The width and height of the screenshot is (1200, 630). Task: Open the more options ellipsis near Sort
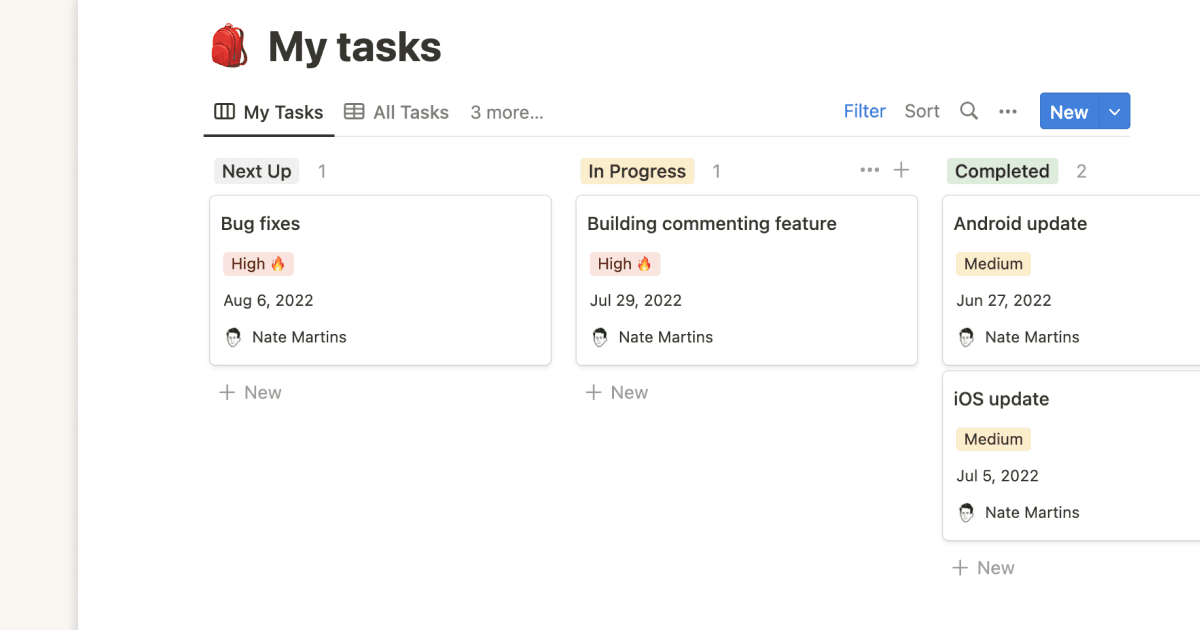(x=1007, y=111)
